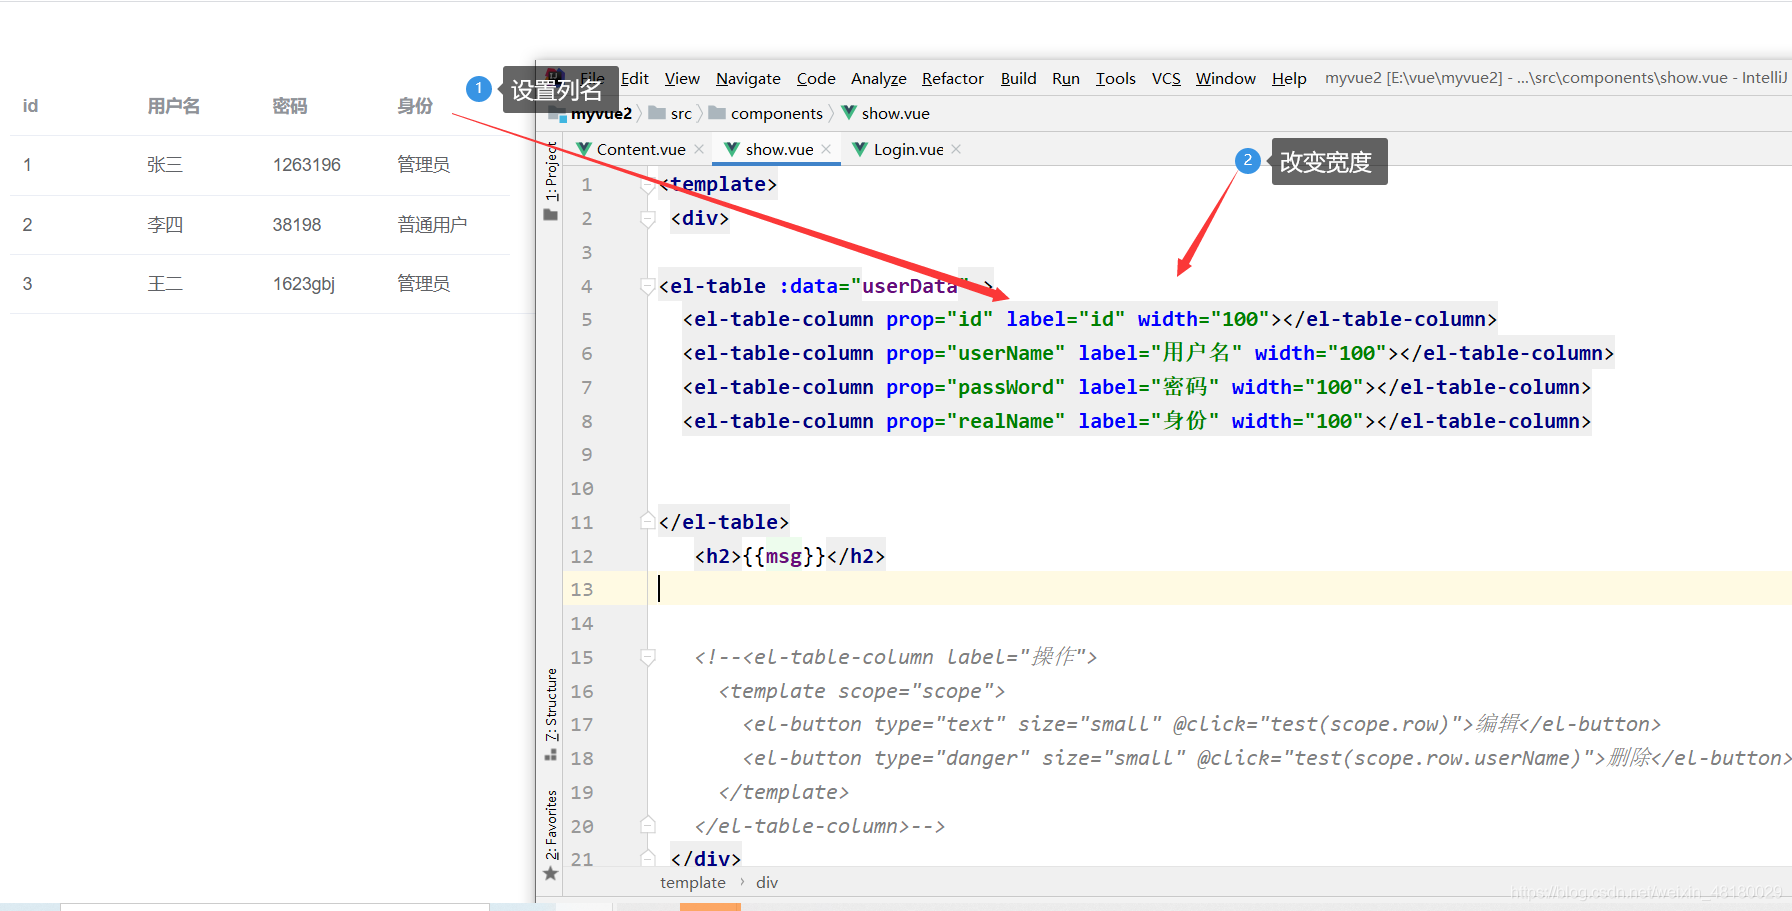Click the Vue icon on Content.vue tab

(584, 149)
